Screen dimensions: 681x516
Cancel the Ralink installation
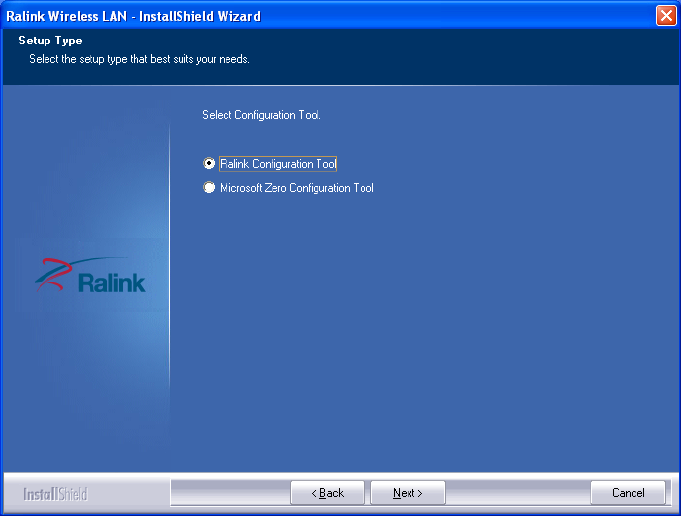[628, 493]
